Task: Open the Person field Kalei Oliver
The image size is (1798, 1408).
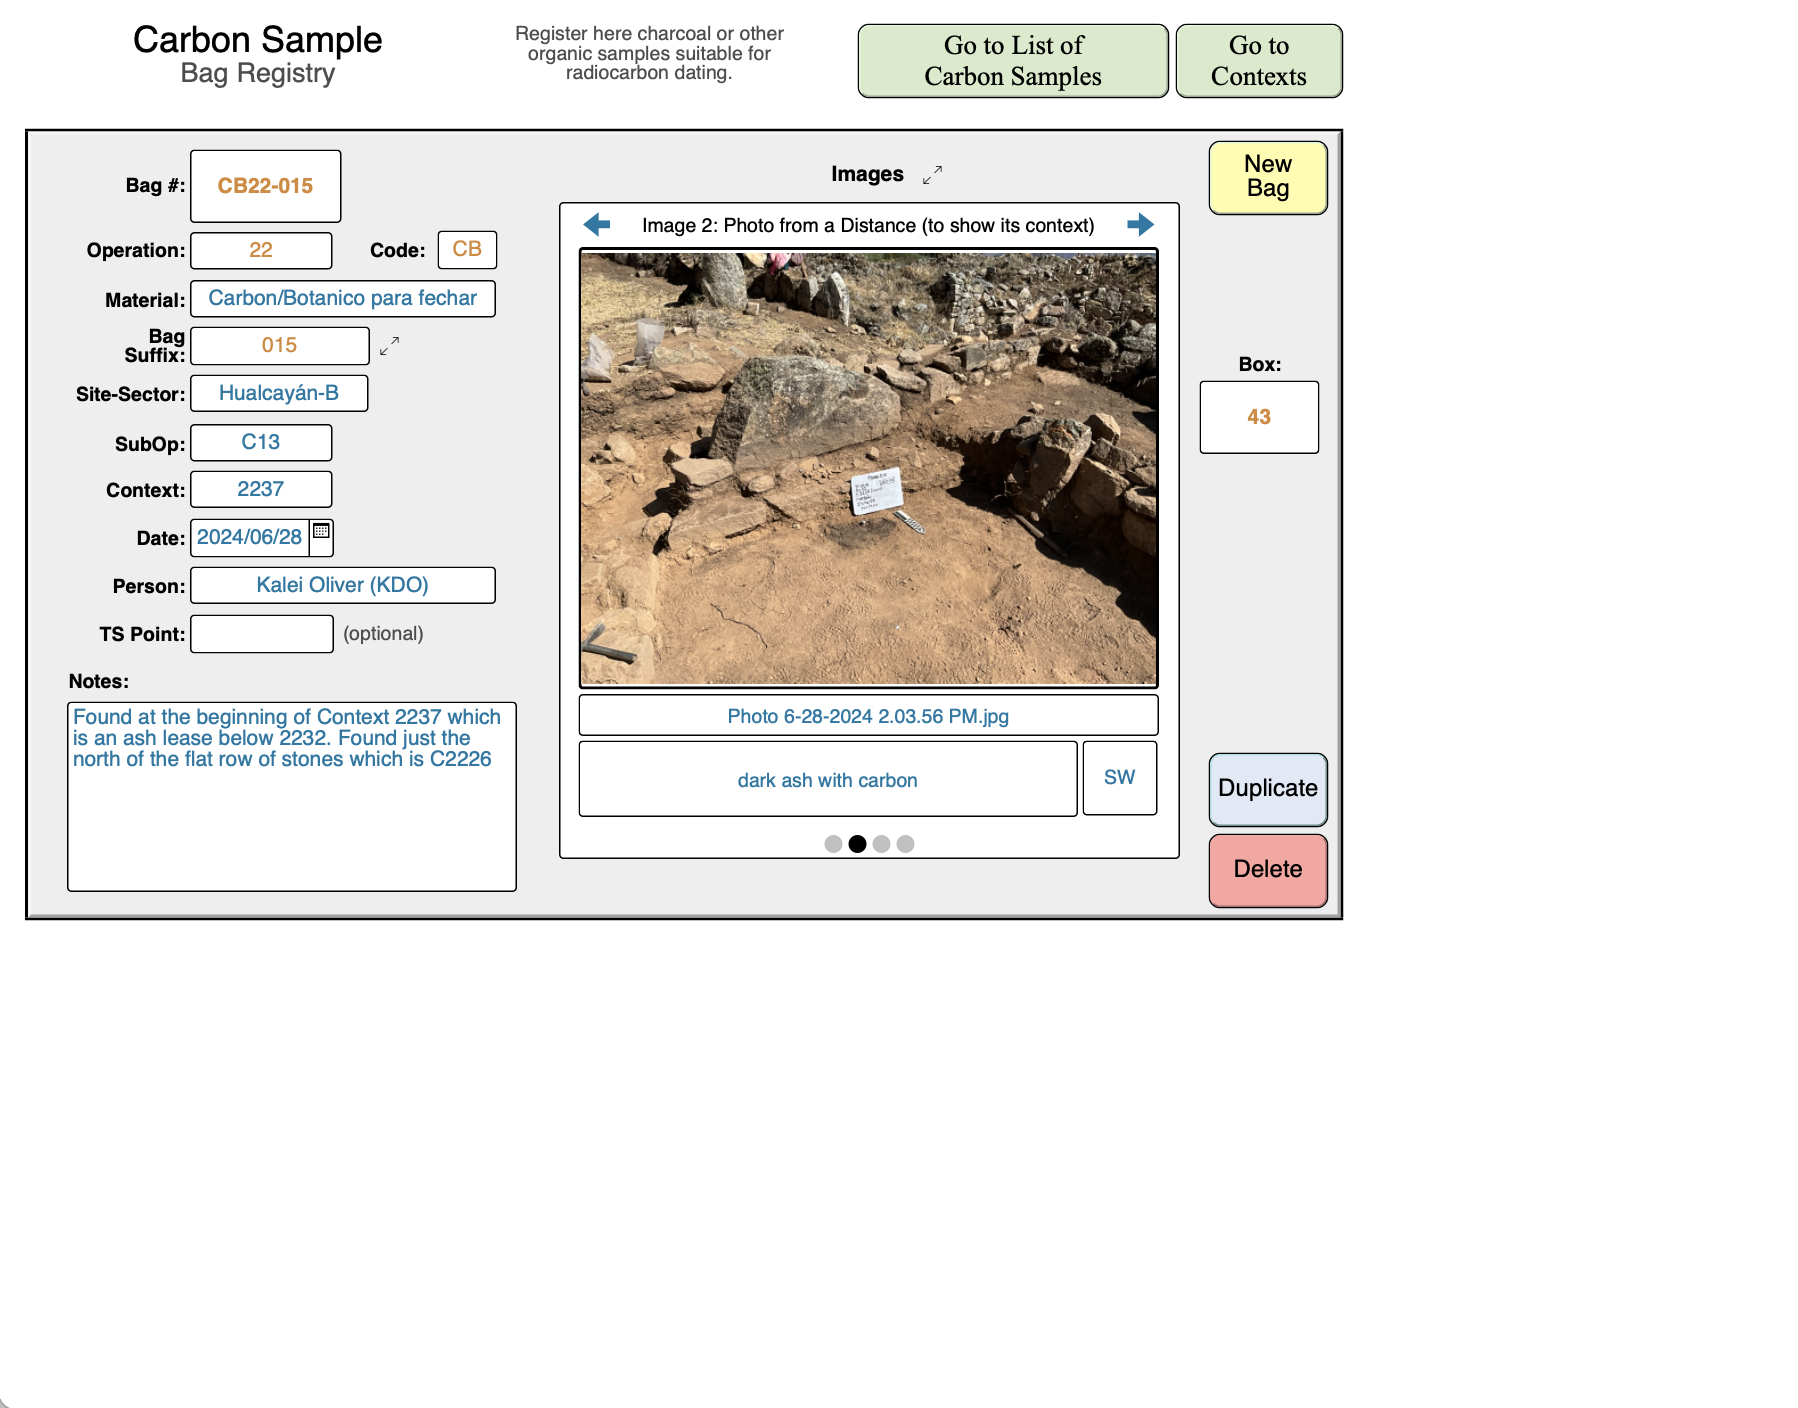Action: point(342,586)
